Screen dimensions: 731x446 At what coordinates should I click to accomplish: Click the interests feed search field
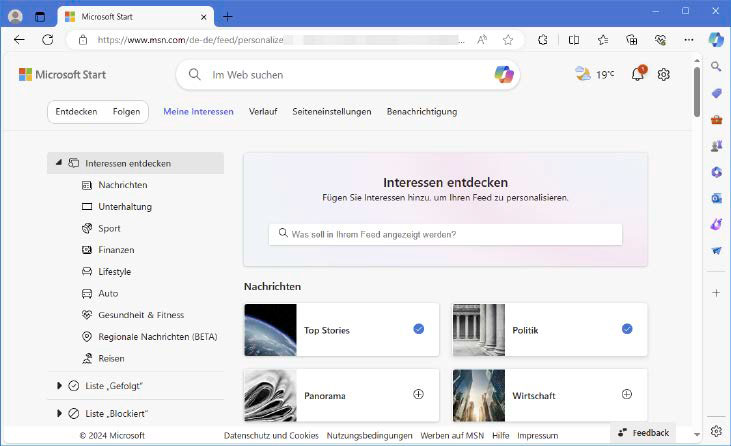click(x=445, y=234)
